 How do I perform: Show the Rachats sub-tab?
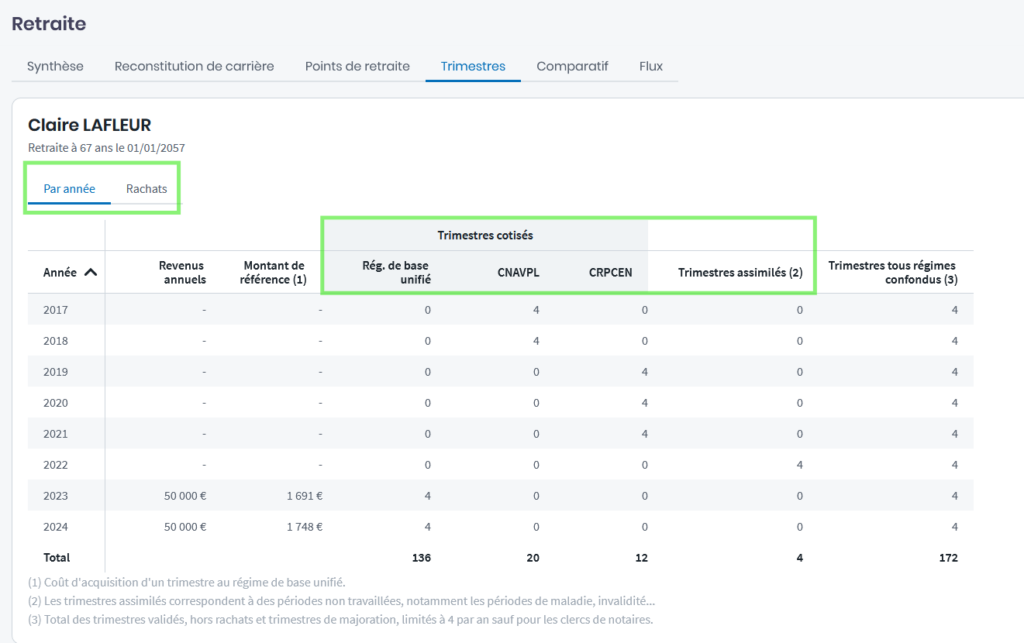pos(146,189)
